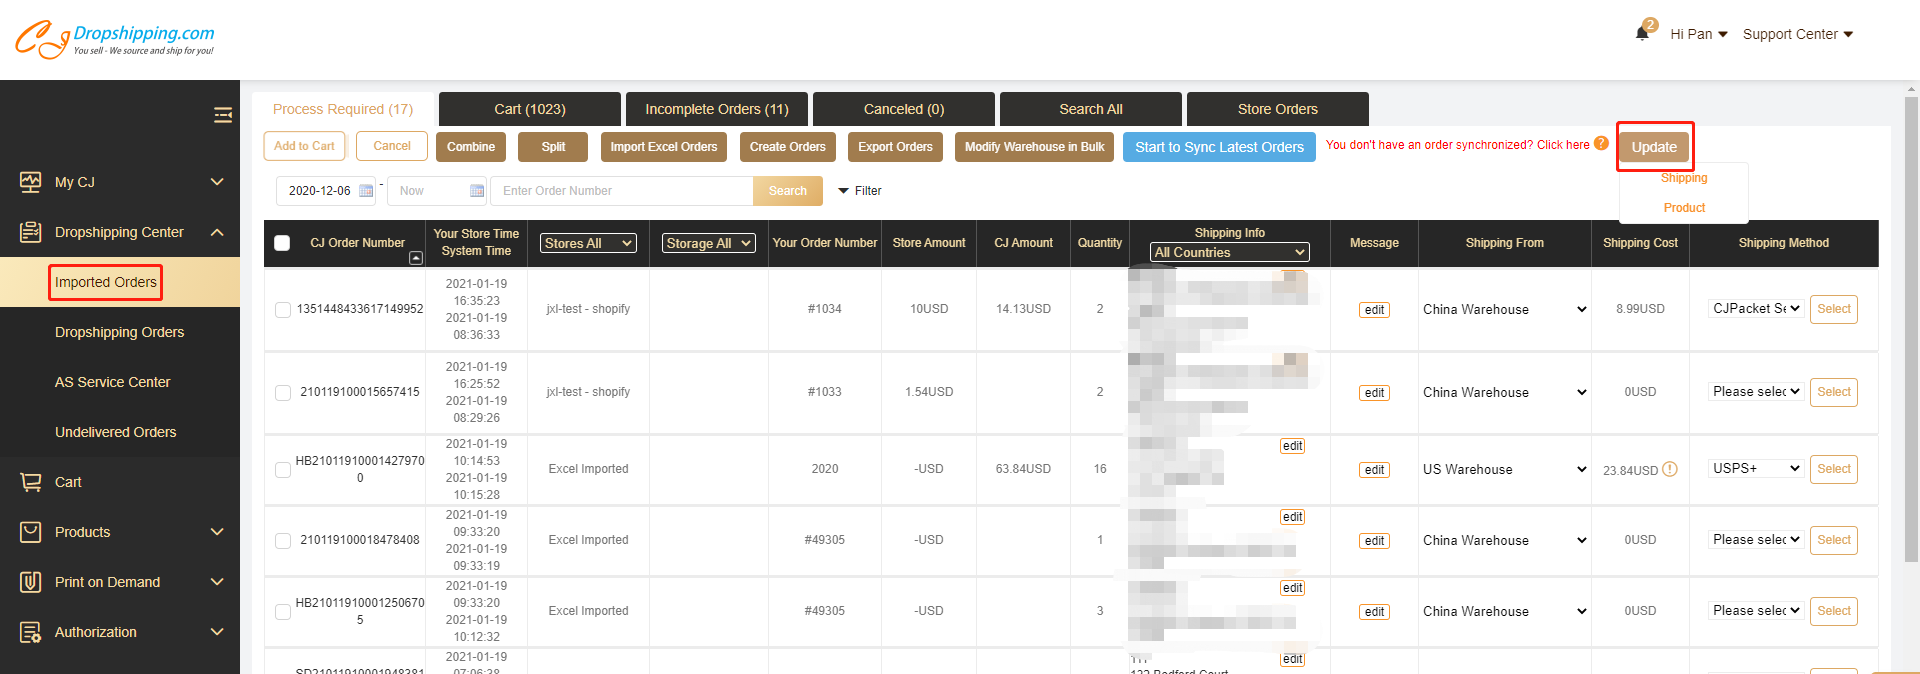The image size is (1920, 674).
Task: Switch to the Incomplete Orders tab
Action: click(x=717, y=109)
